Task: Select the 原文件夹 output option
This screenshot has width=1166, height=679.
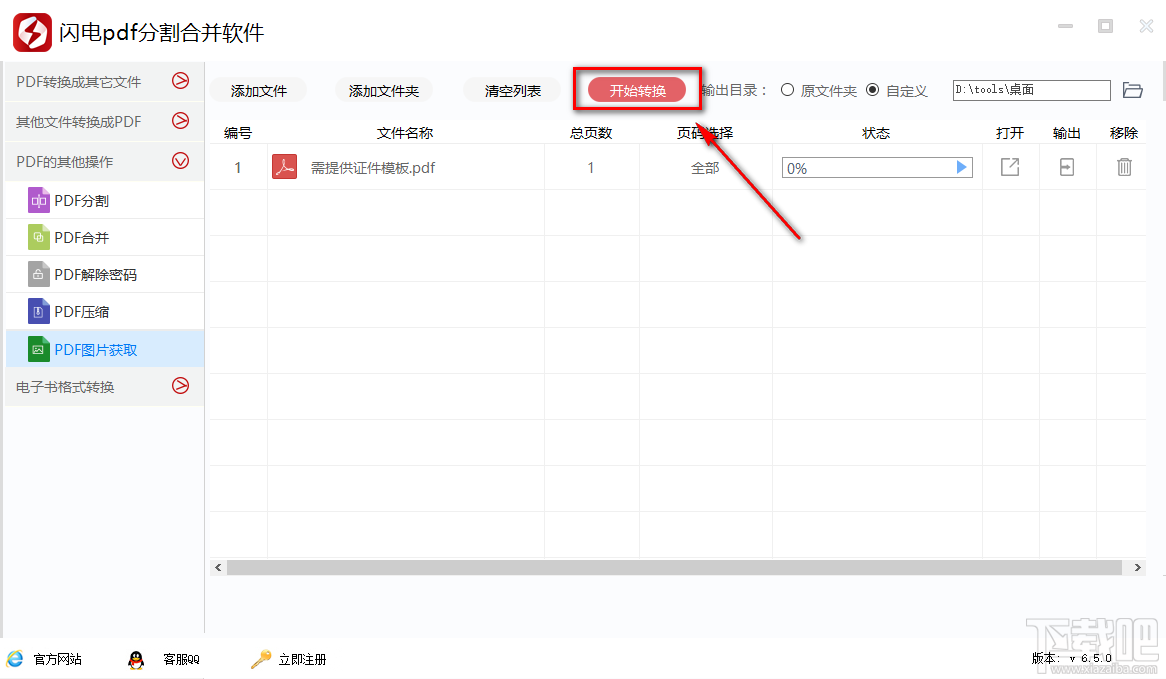Action: pos(789,90)
